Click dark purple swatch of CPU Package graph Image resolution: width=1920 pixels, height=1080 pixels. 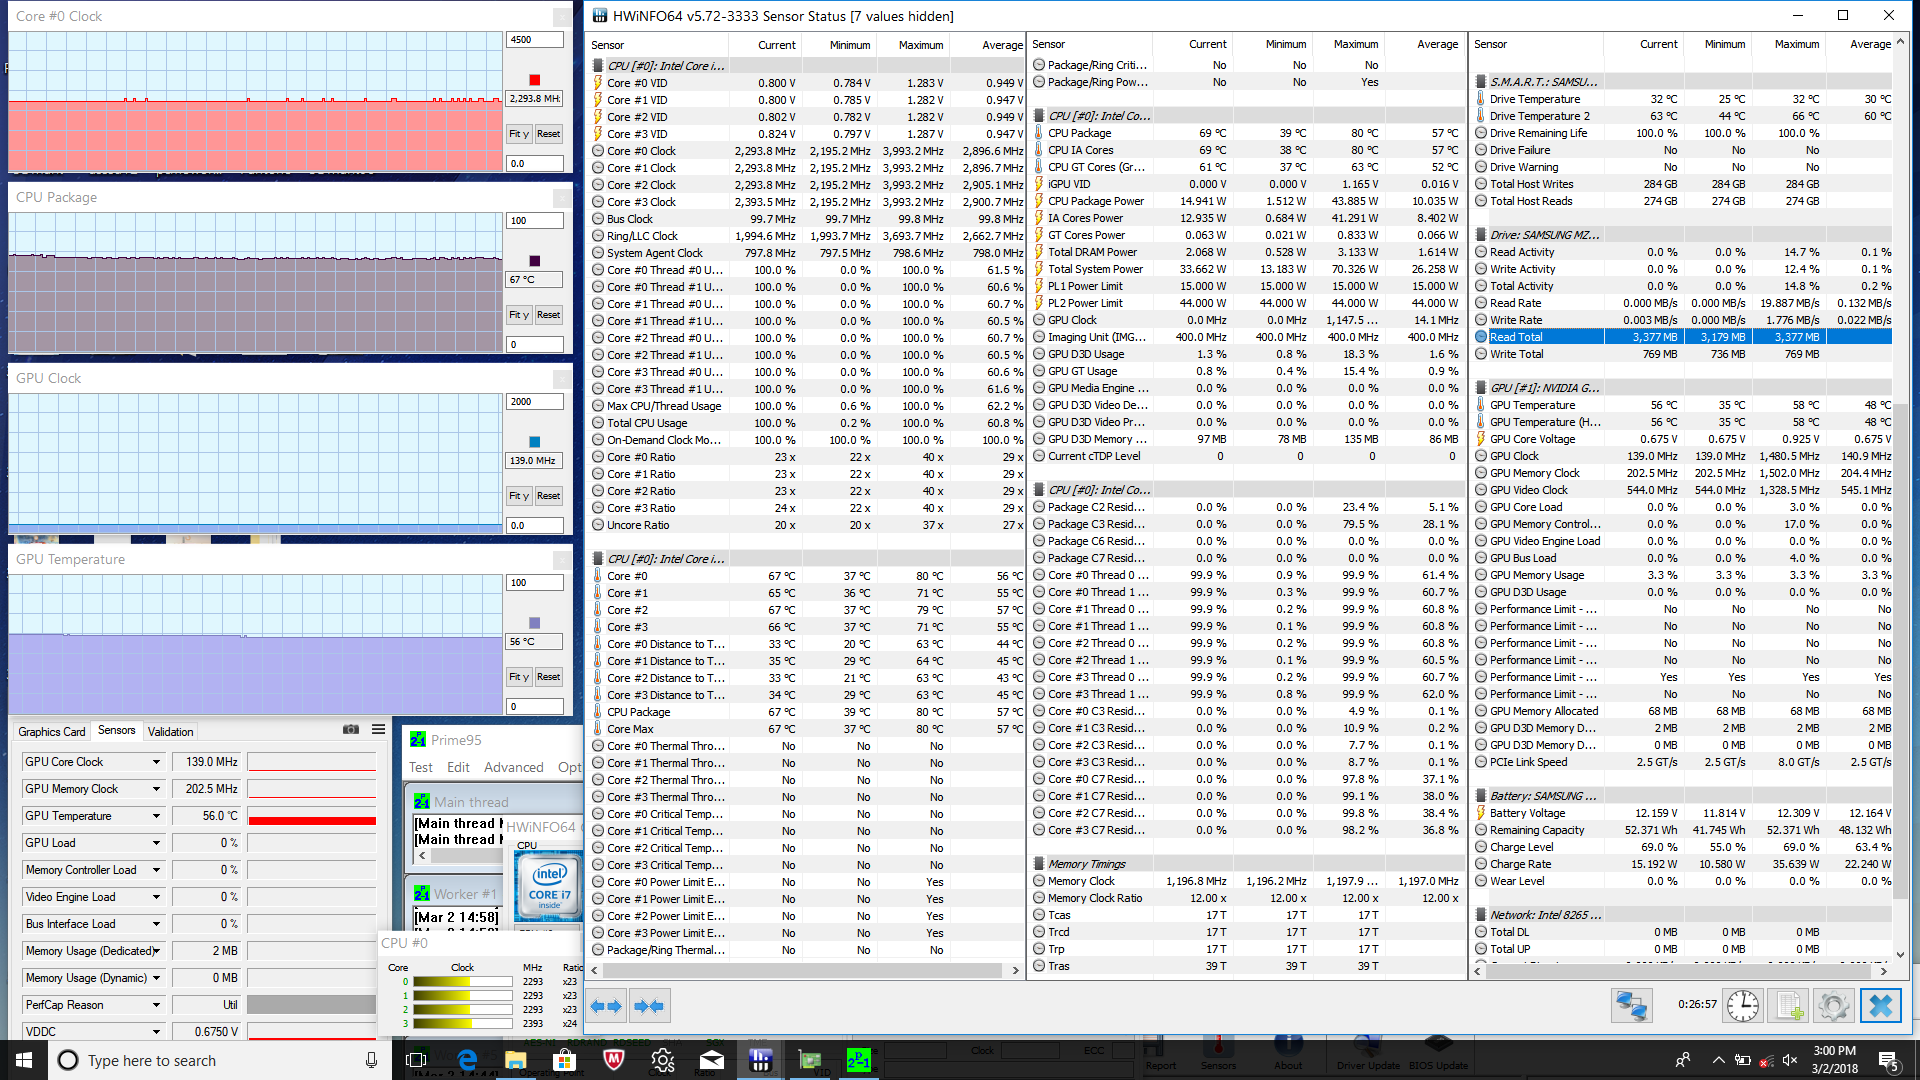534,261
